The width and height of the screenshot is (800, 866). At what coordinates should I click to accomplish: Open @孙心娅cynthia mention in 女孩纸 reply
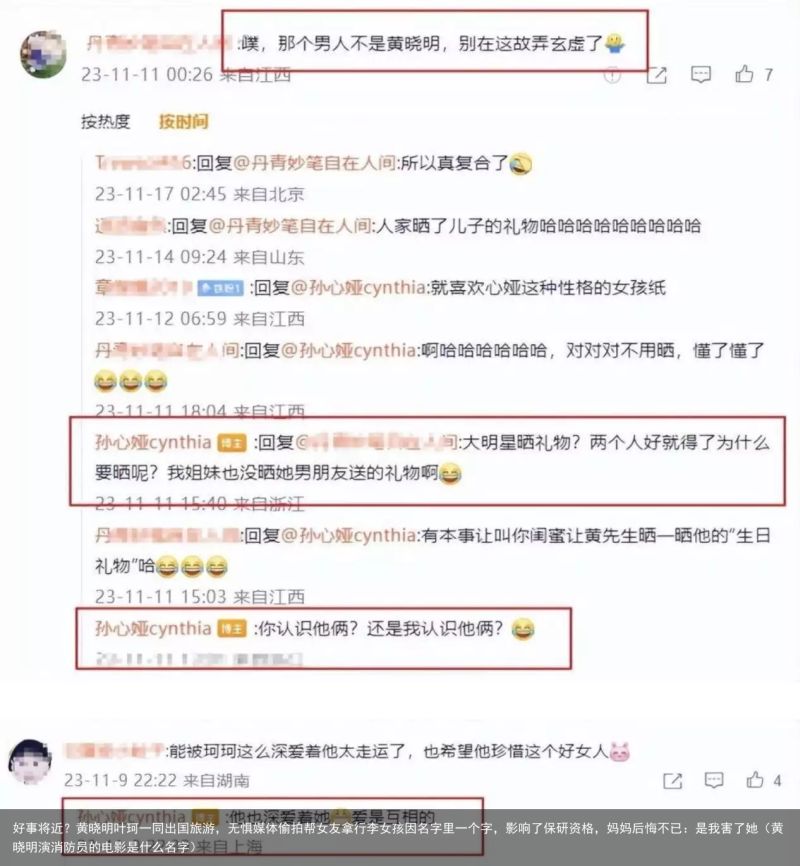click(x=358, y=288)
